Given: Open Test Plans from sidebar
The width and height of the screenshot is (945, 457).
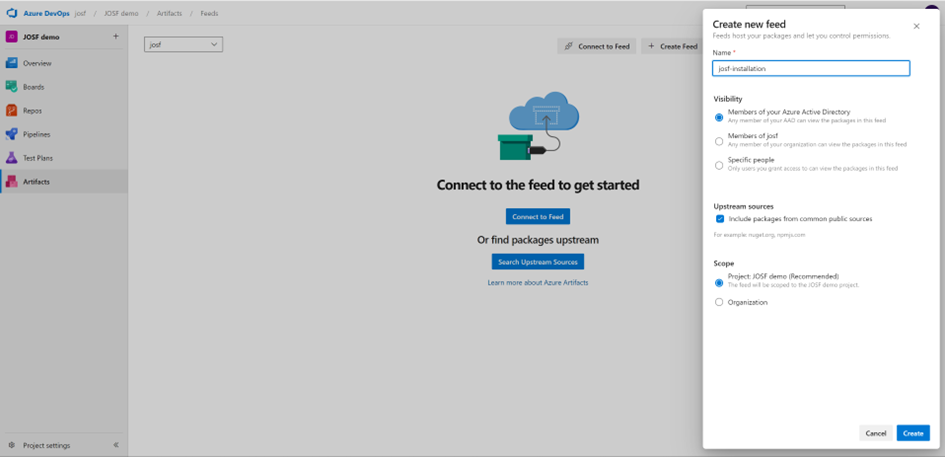Looking at the screenshot, I should [x=12, y=158].
